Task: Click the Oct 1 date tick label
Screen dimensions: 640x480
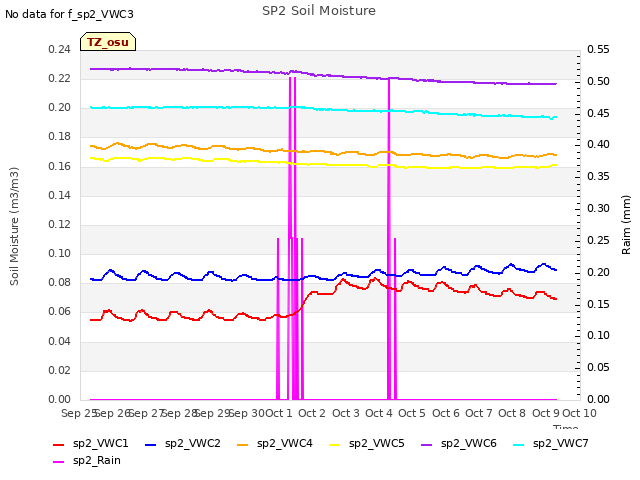Action: pyautogui.click(x=279, y=413)
